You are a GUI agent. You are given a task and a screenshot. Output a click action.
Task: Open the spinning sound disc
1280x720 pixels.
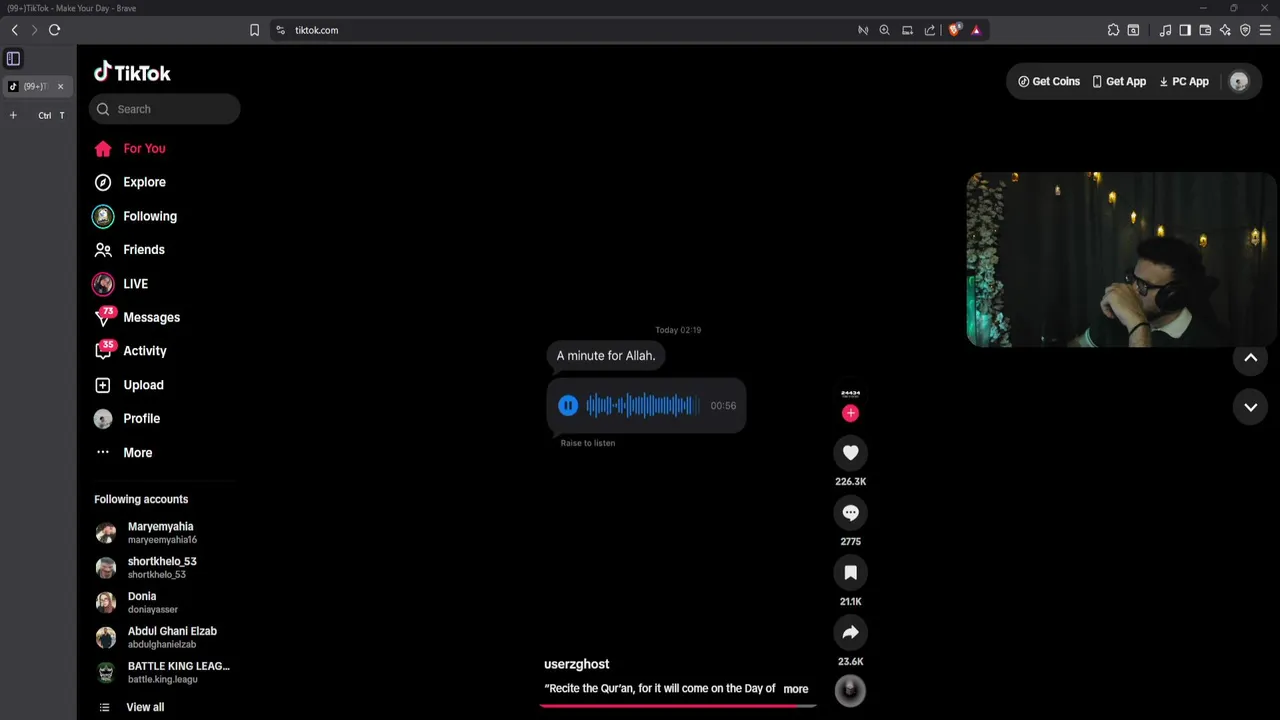pos(850,691)
